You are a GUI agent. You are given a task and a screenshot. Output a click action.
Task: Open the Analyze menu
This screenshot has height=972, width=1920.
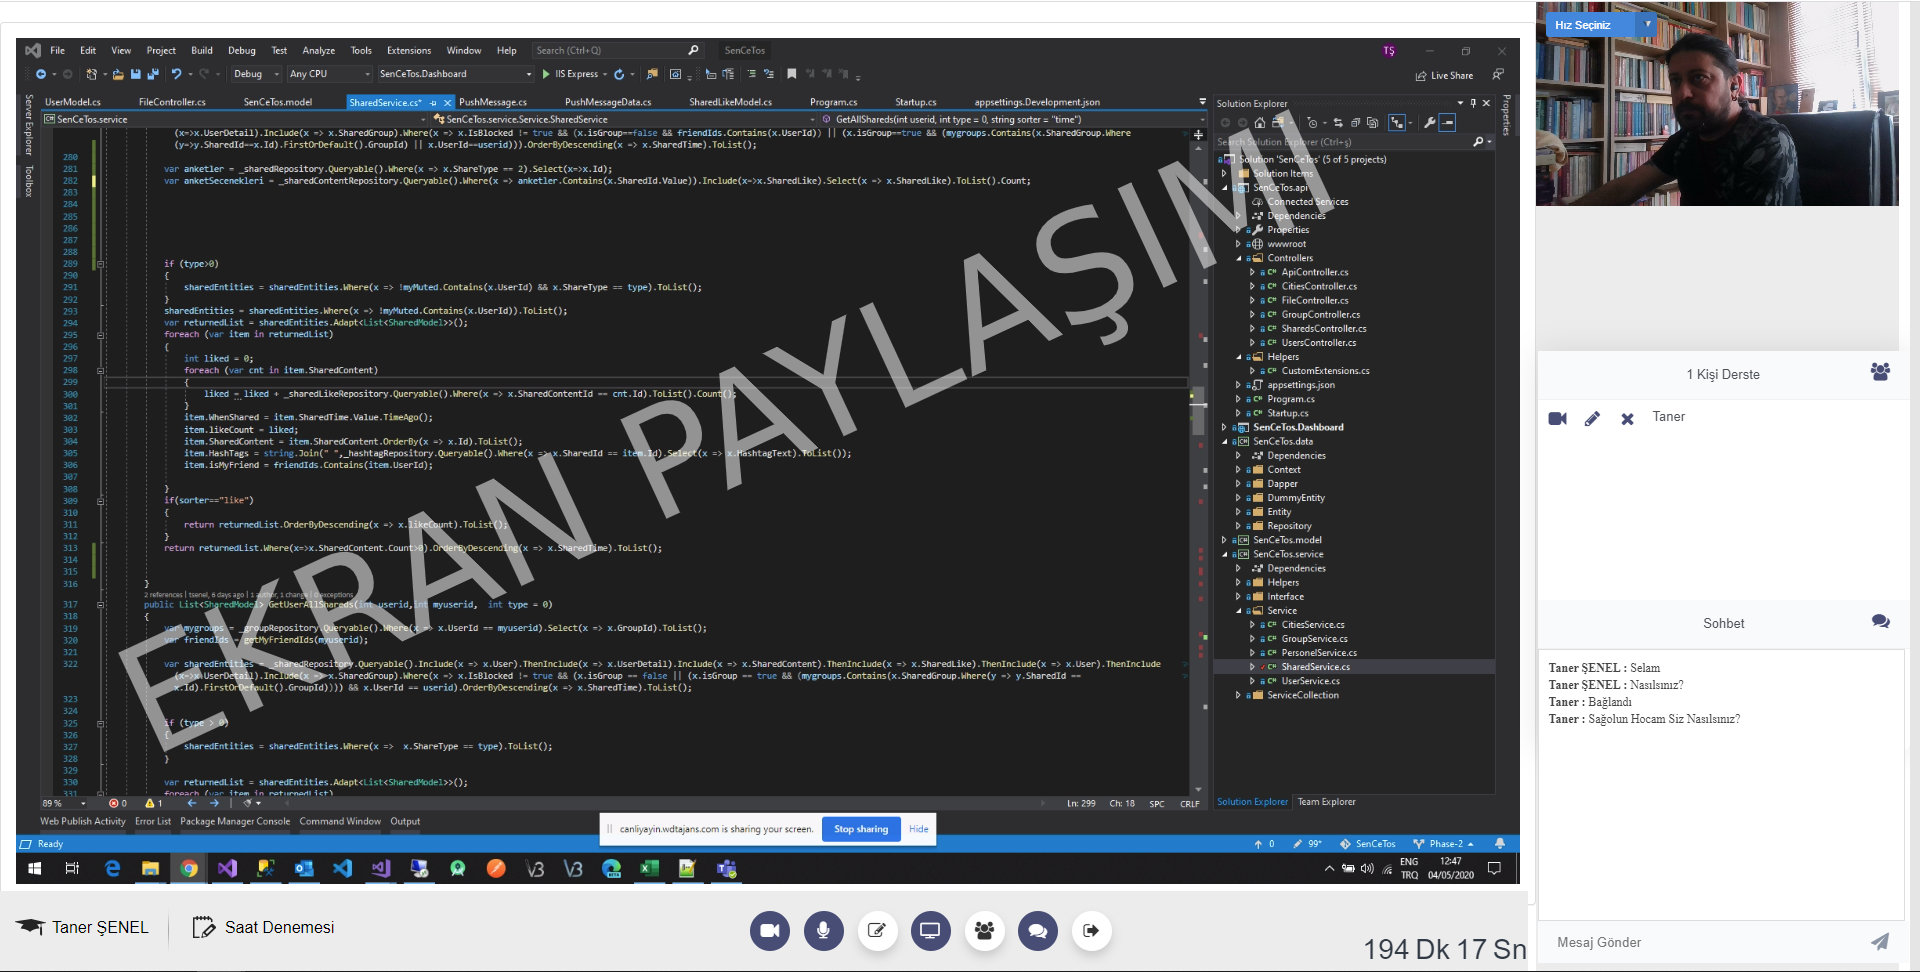pyautogui.click(x=319, y=50)
